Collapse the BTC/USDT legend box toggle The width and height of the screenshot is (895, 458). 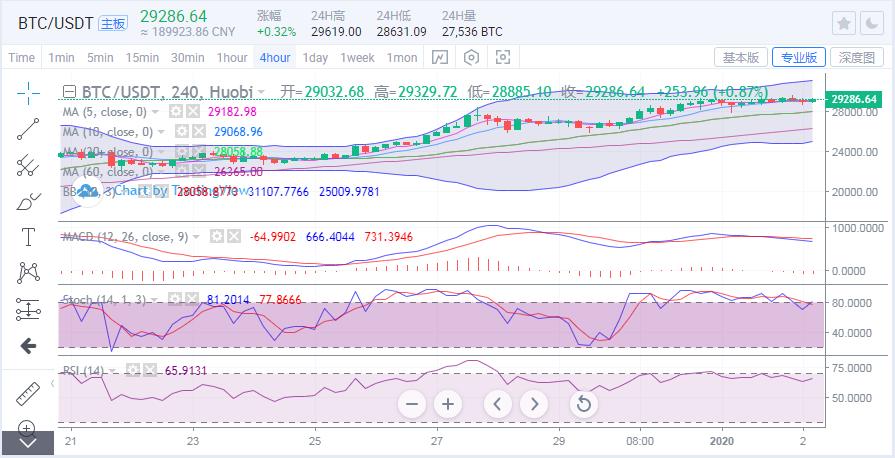point(69,91)
